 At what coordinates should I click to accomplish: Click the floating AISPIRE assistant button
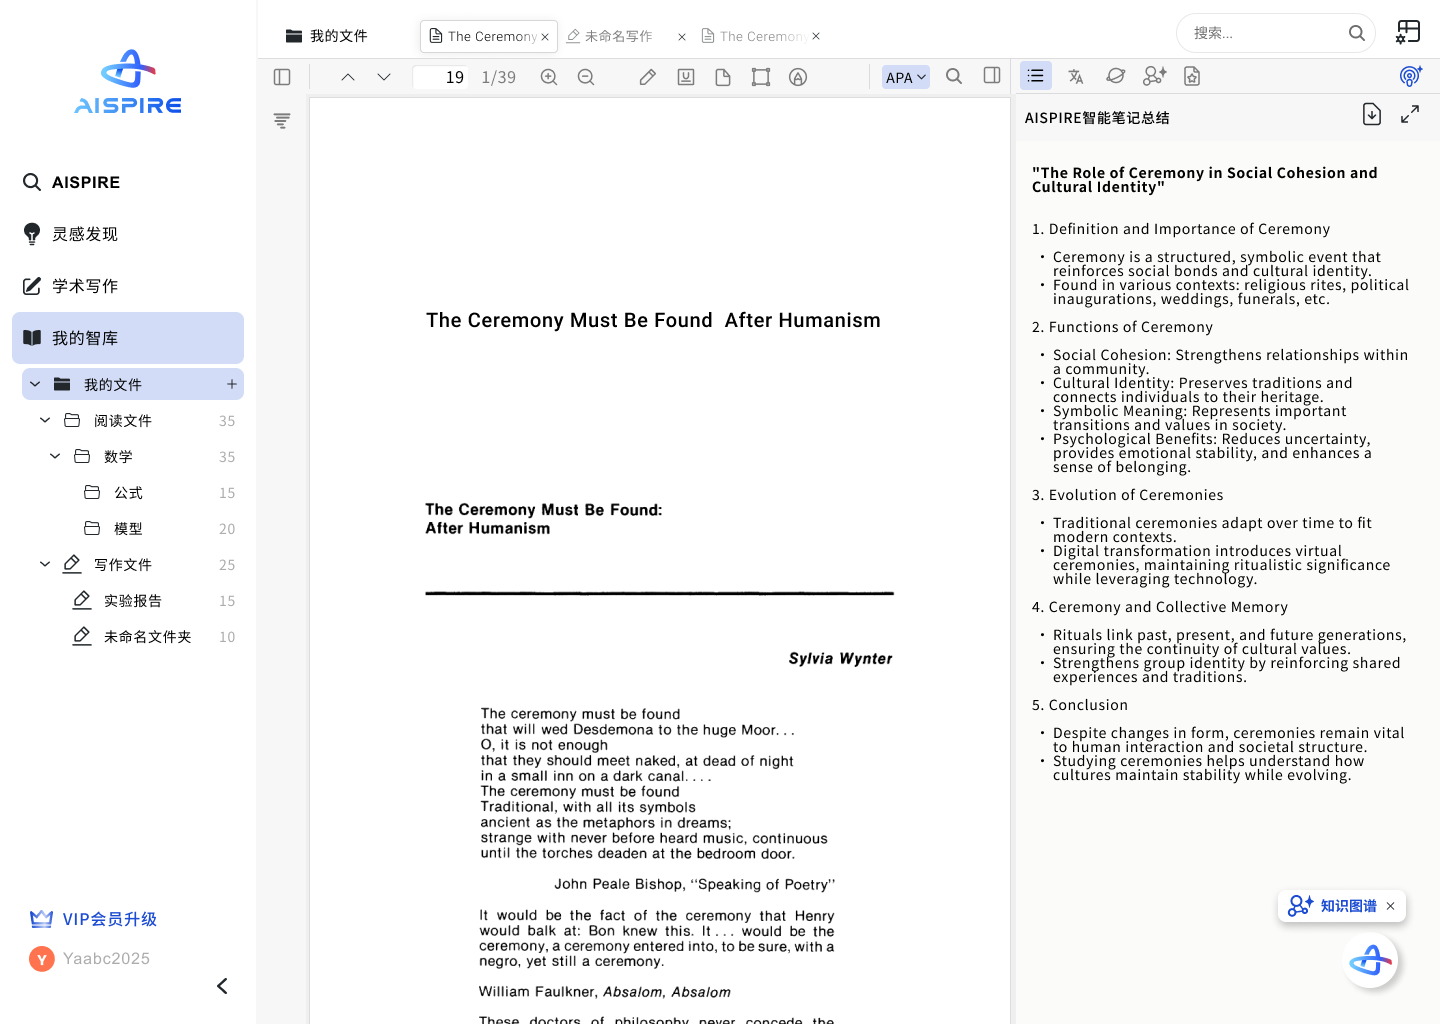(x=1370, y=961)
